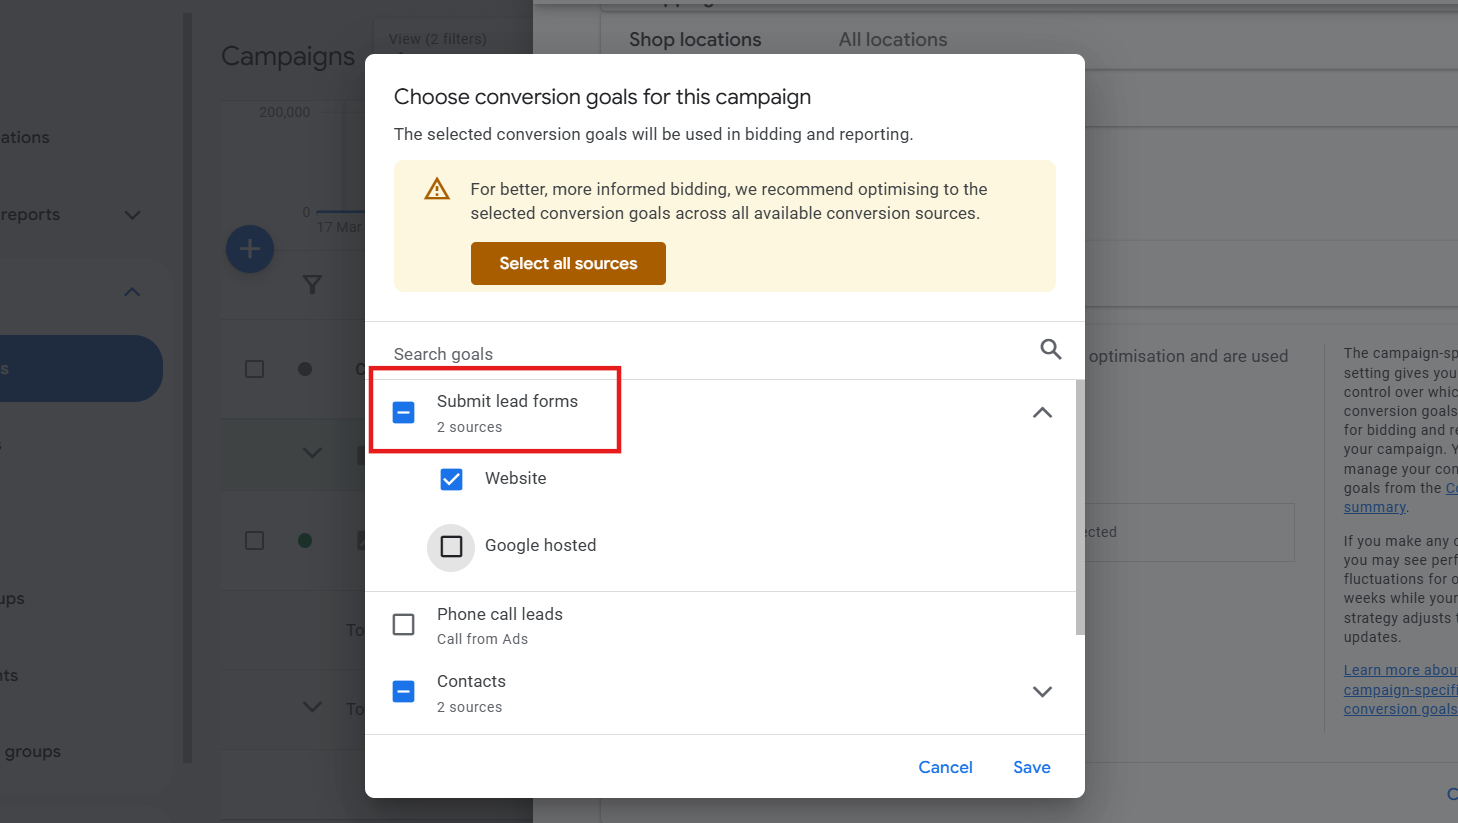This screenshot has width=1458, height=823.
Task: Click the indeterminate Submit lead forms checkbox
Action: [404, 411]
